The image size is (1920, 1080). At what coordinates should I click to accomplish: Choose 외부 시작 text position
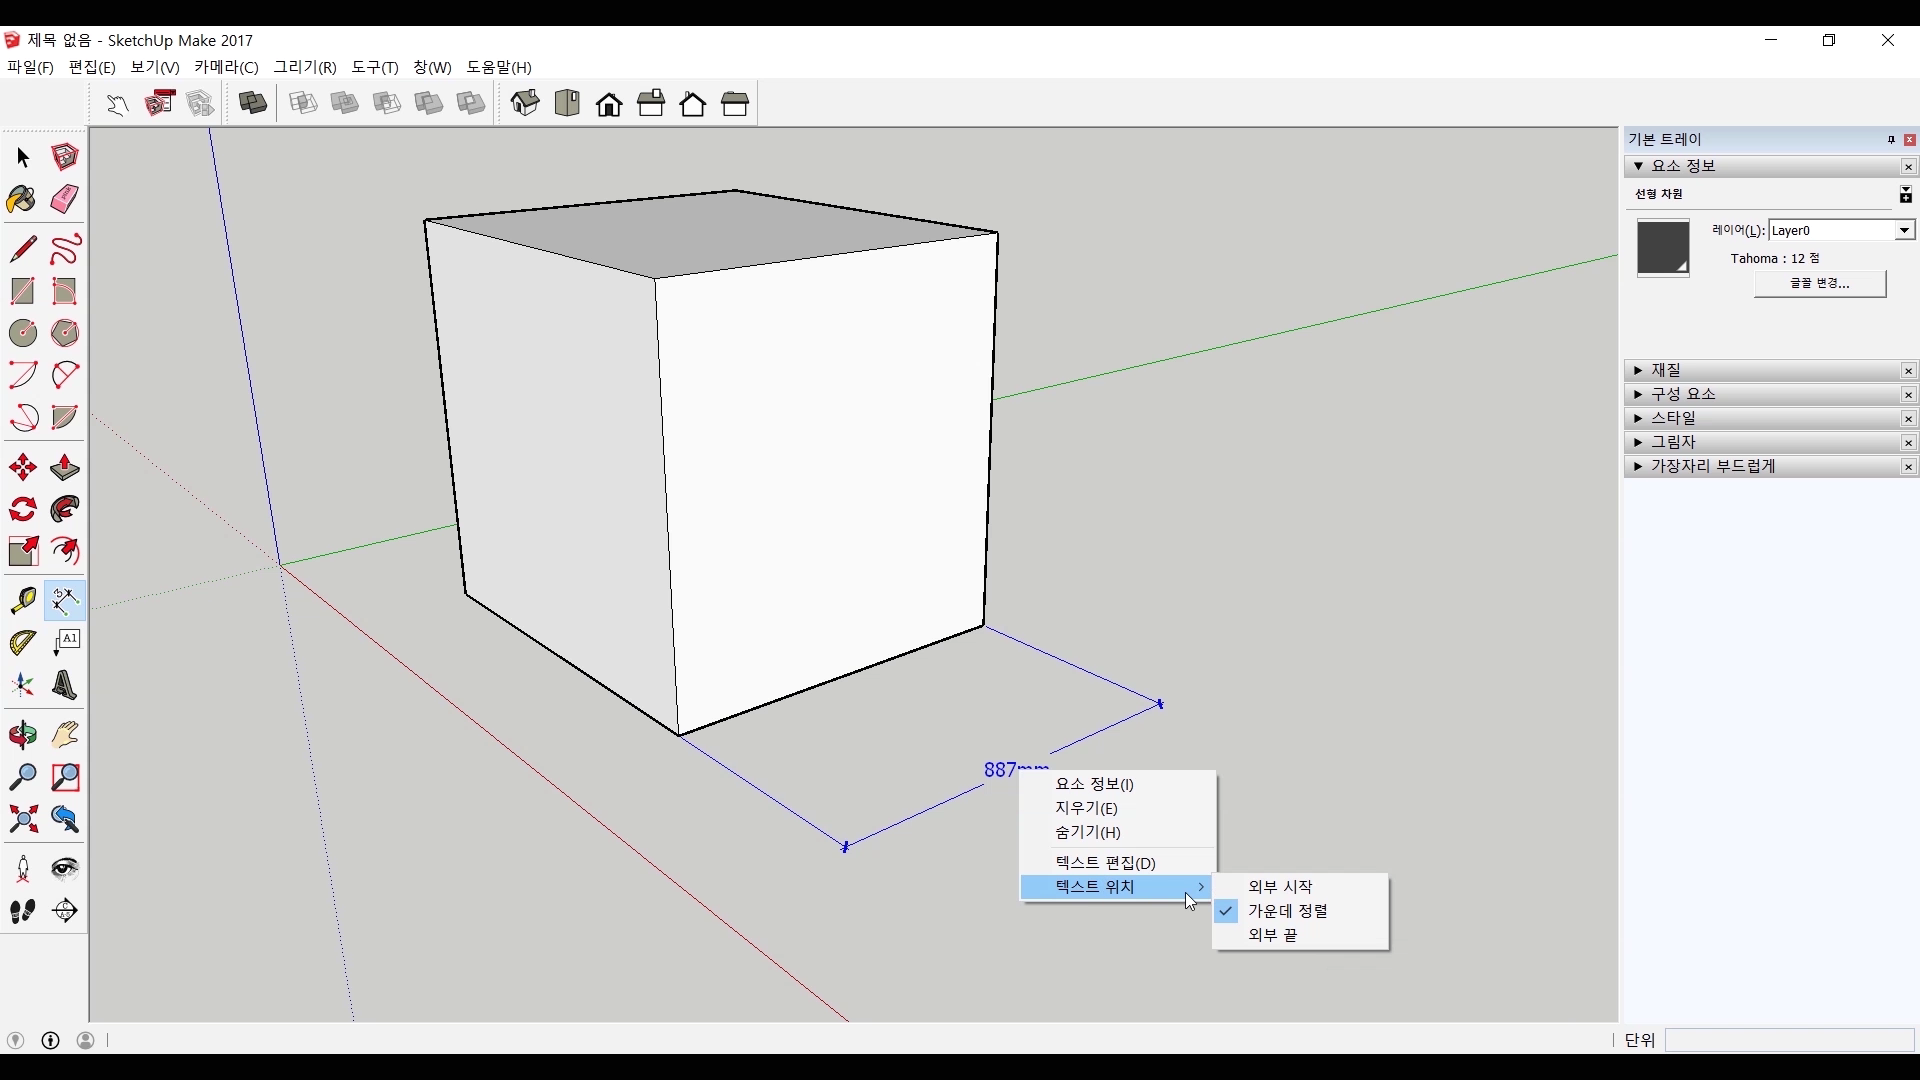[x=1280, y=887]
